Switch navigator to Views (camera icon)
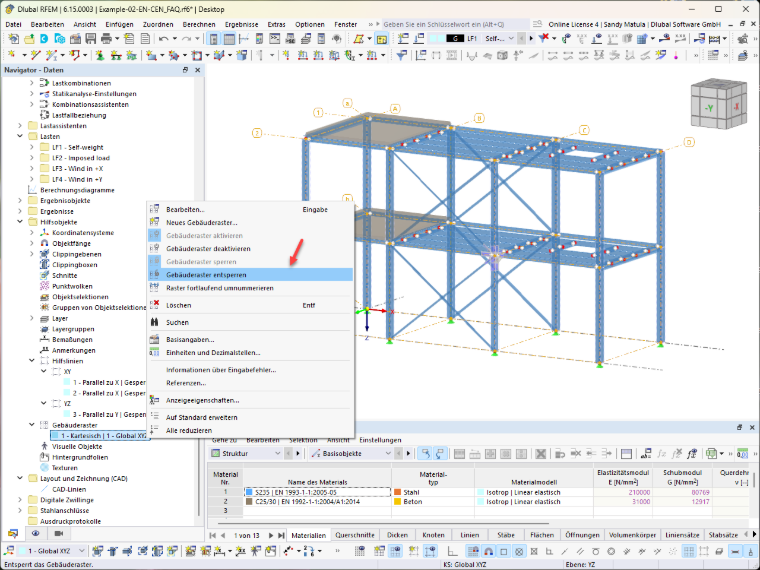 [x=59, y=533]
